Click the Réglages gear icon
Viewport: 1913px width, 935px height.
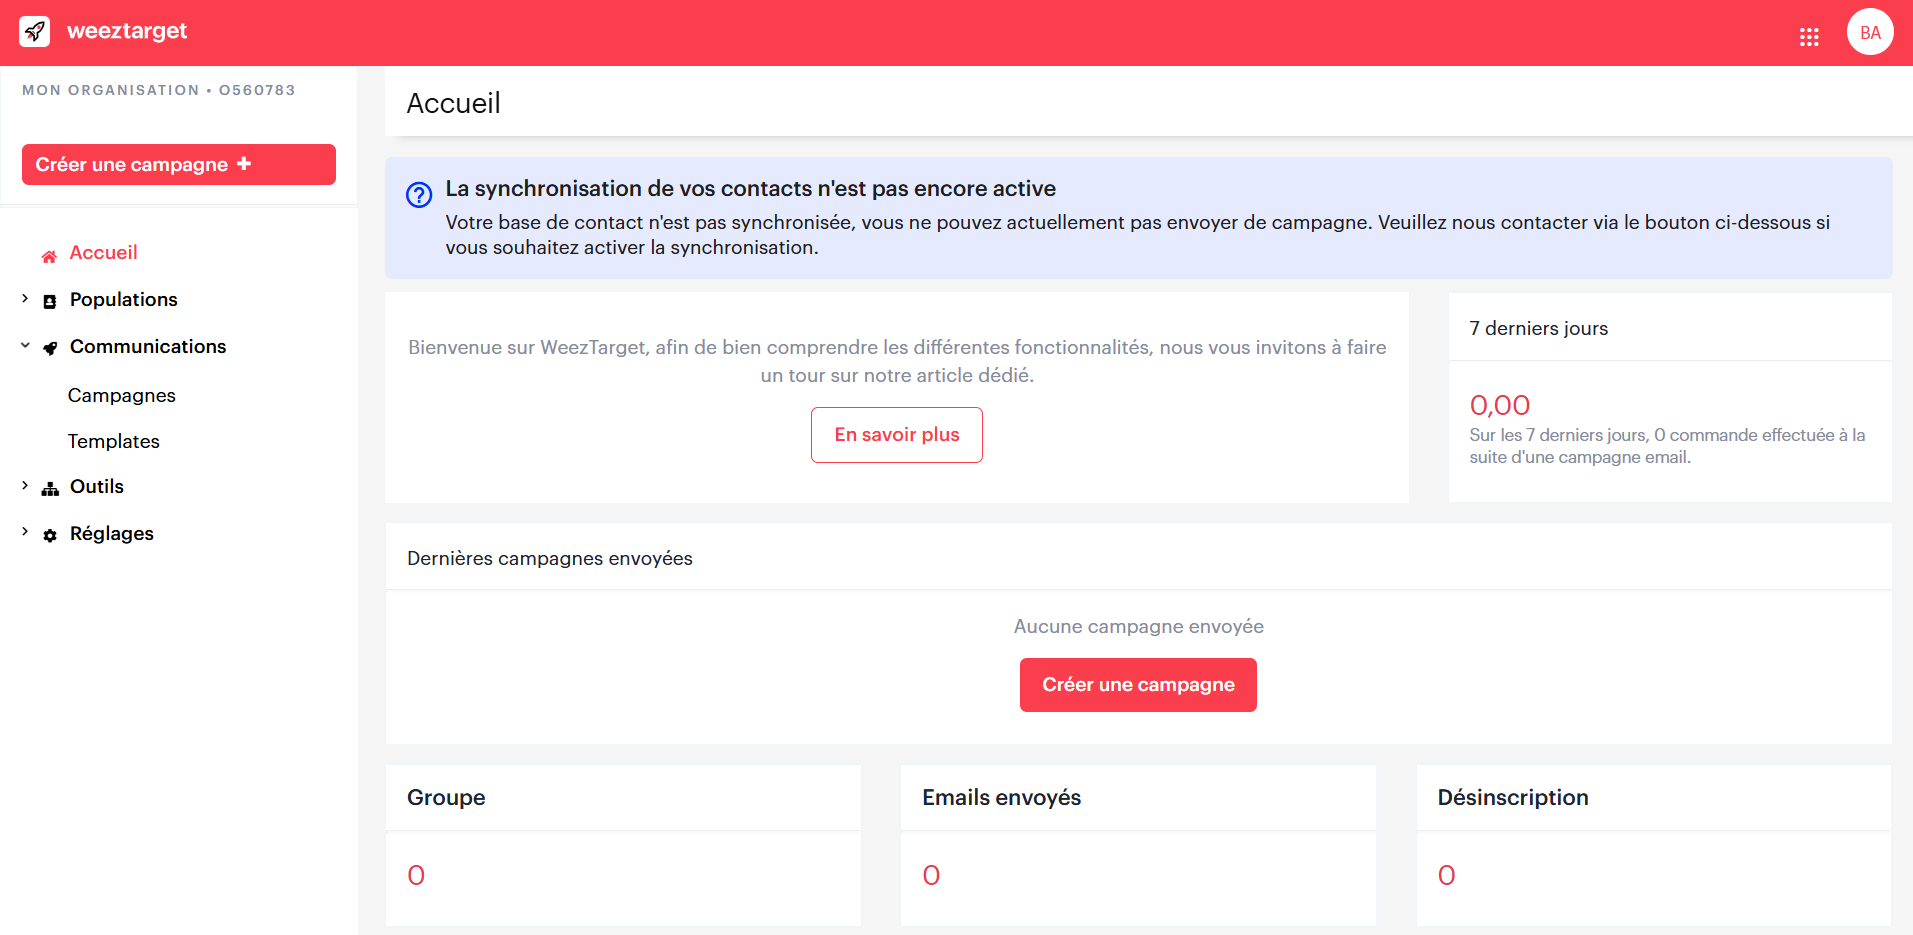(49, 534)
